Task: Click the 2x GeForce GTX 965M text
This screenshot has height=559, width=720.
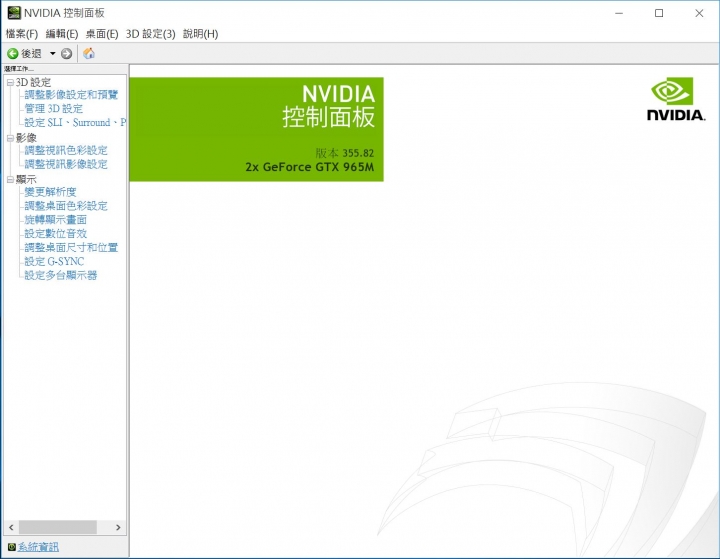Action: click(x=309, y=167)
